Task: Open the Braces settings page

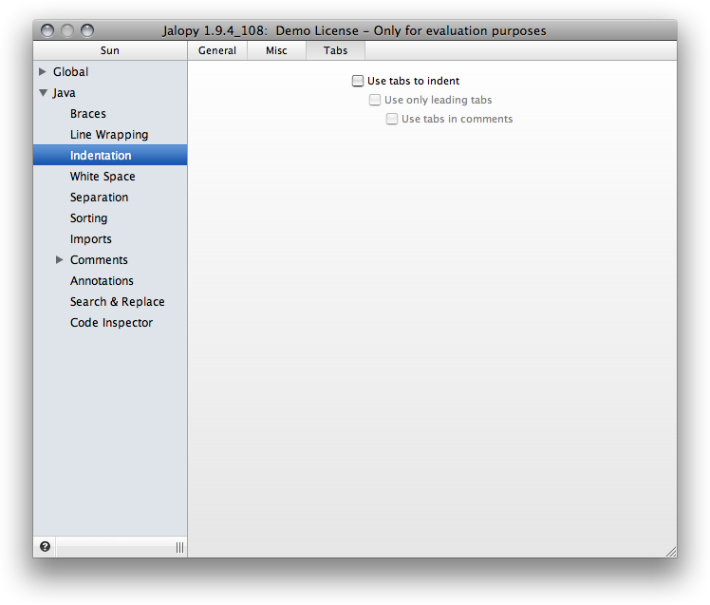Action: pos(88,114)
